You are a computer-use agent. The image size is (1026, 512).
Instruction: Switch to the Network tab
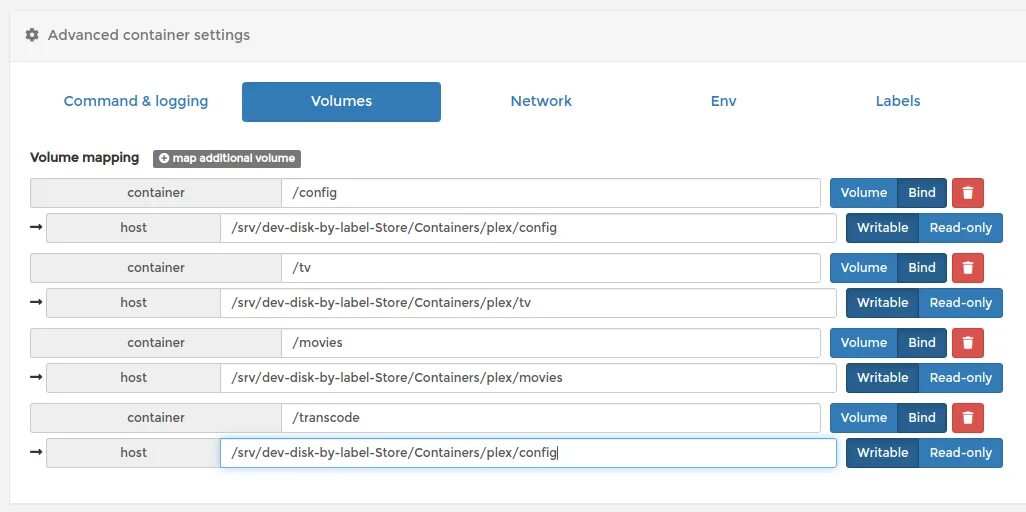541,101
